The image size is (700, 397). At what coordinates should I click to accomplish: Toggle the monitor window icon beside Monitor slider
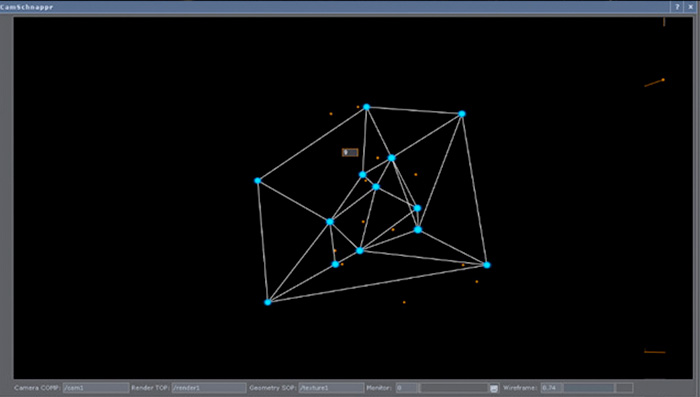(x=494, y=388)
